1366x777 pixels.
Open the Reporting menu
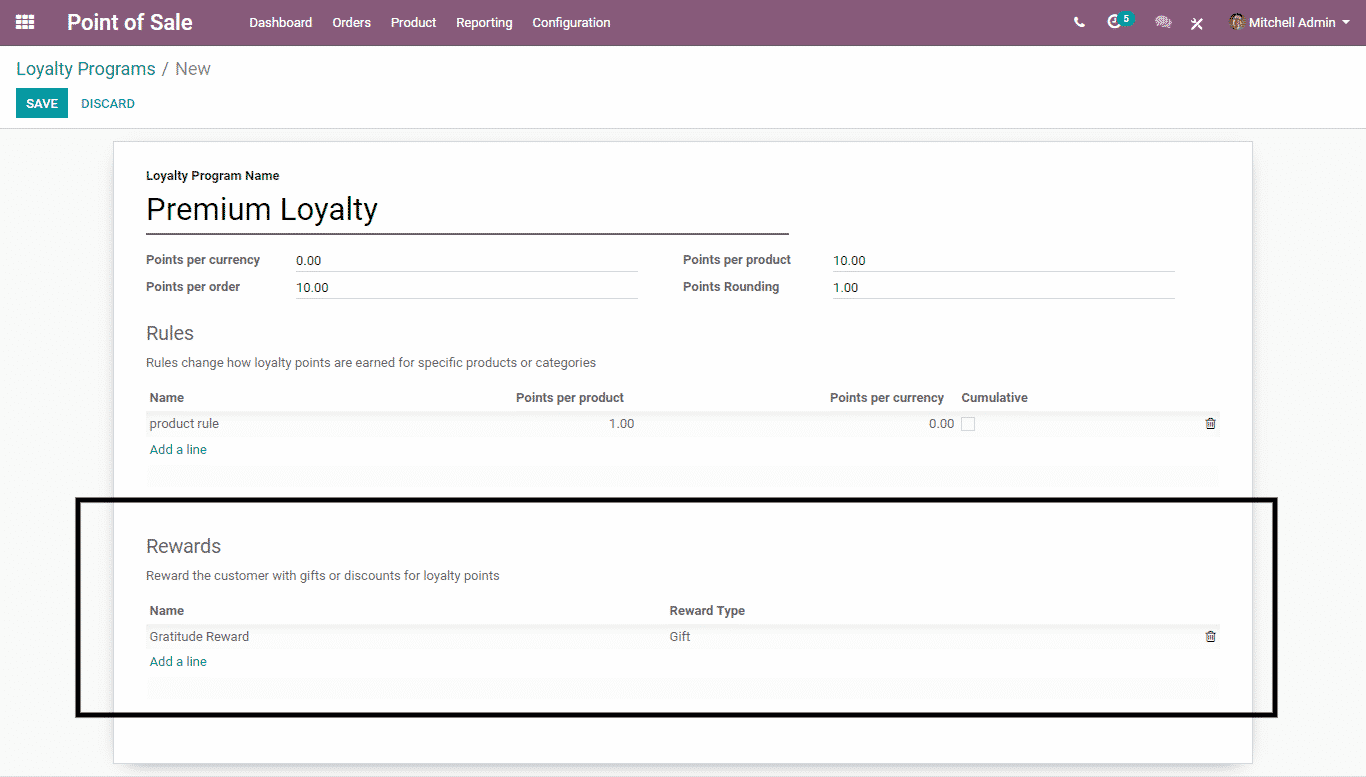484,22
